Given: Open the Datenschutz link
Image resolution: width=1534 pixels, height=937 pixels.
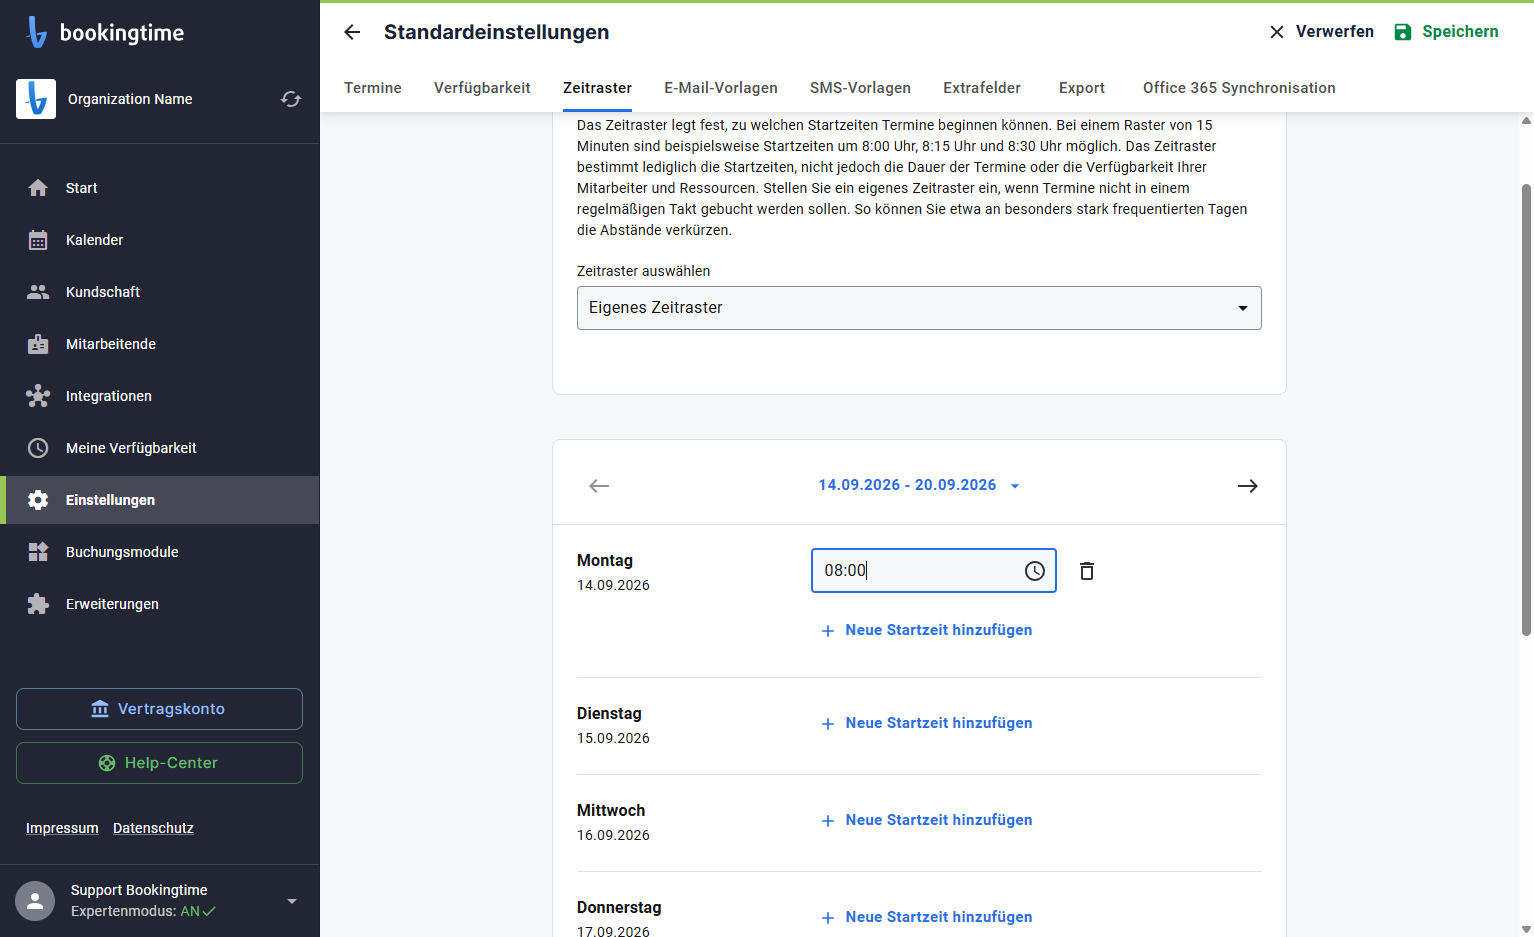Looking at the screenshot, I should tap(153, 828).
